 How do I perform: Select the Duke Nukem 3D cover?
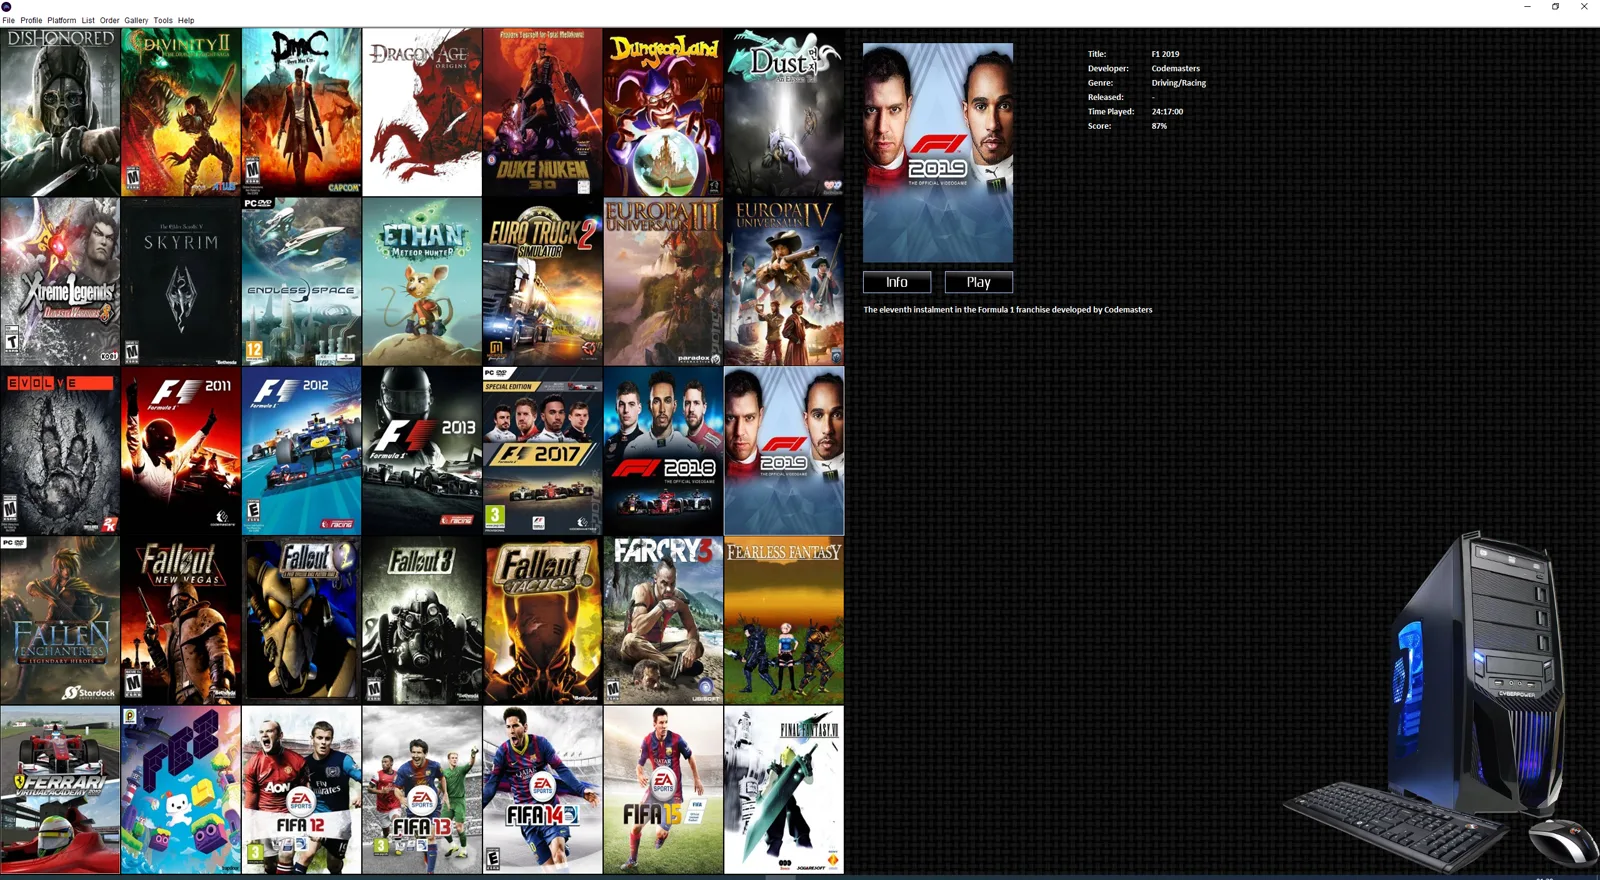point(543,112)
